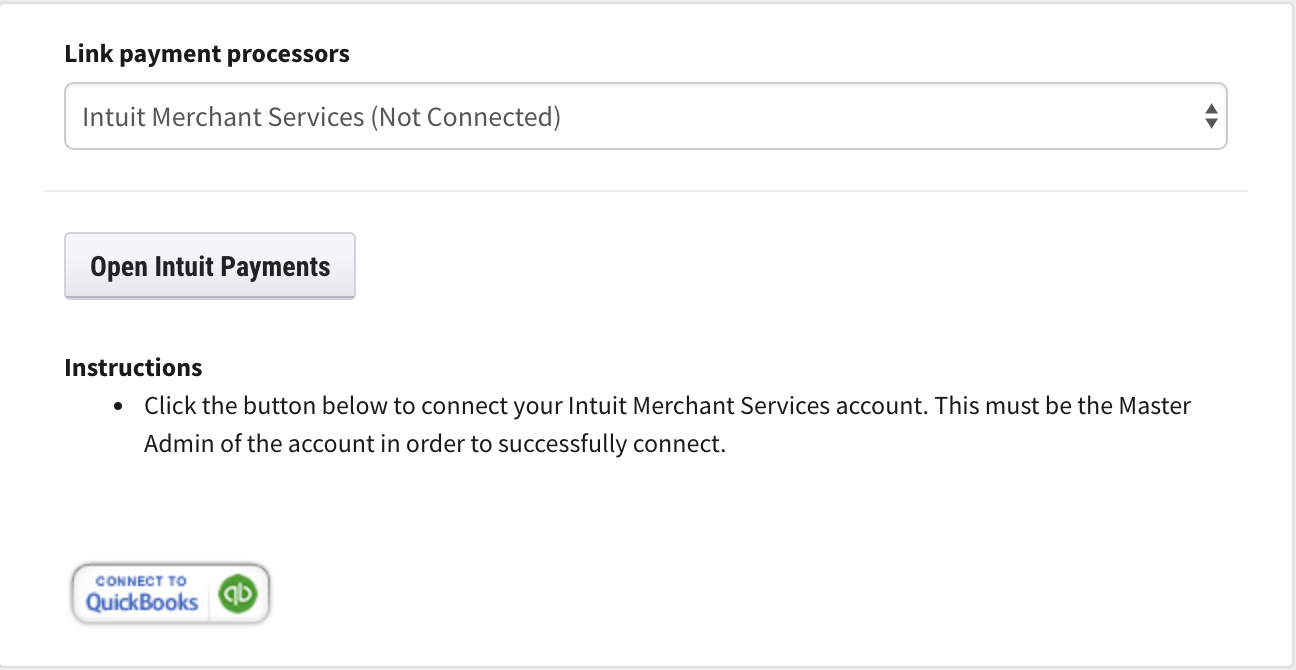Click the Open Intuit Payments button
The width and height of the screenshot is (1296, 670).
tap(210, 266)
